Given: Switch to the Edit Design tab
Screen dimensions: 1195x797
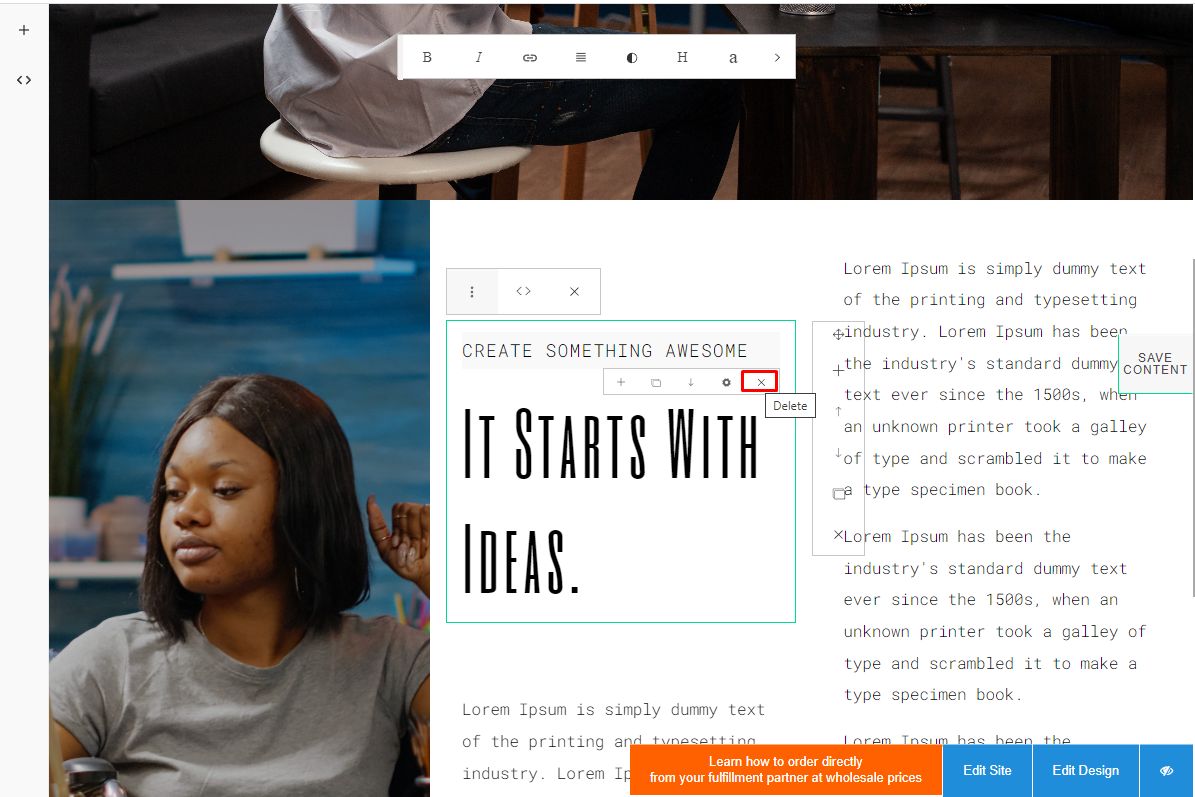Looking at the screenshot, I should 1085,770.
